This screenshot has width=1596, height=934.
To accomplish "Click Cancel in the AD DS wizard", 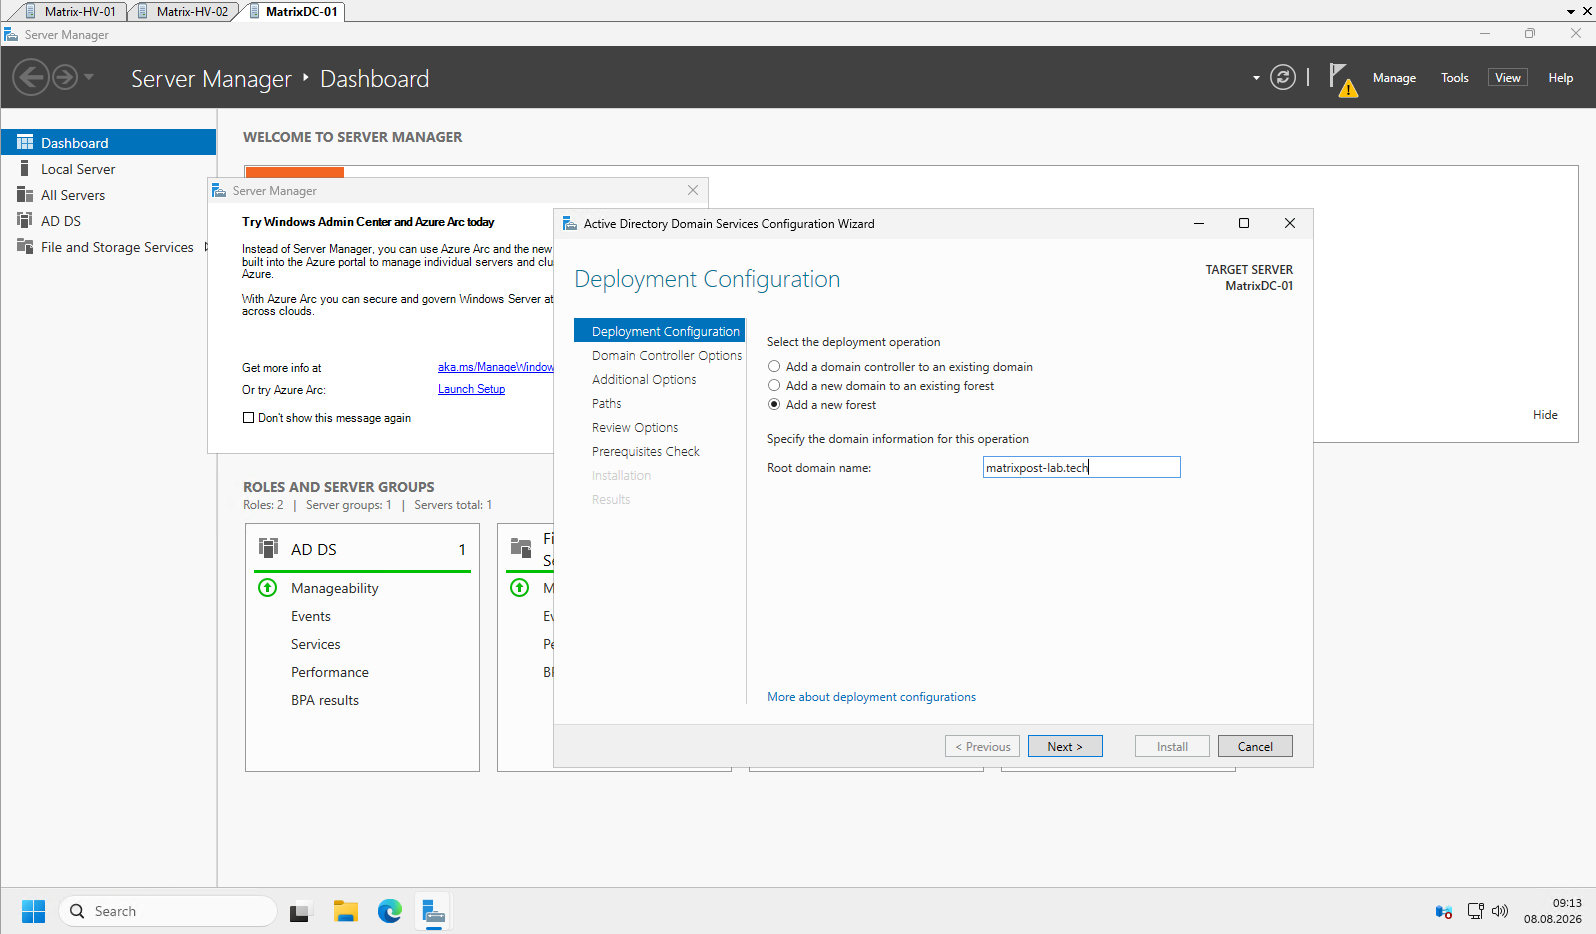I will point(1255,746).
